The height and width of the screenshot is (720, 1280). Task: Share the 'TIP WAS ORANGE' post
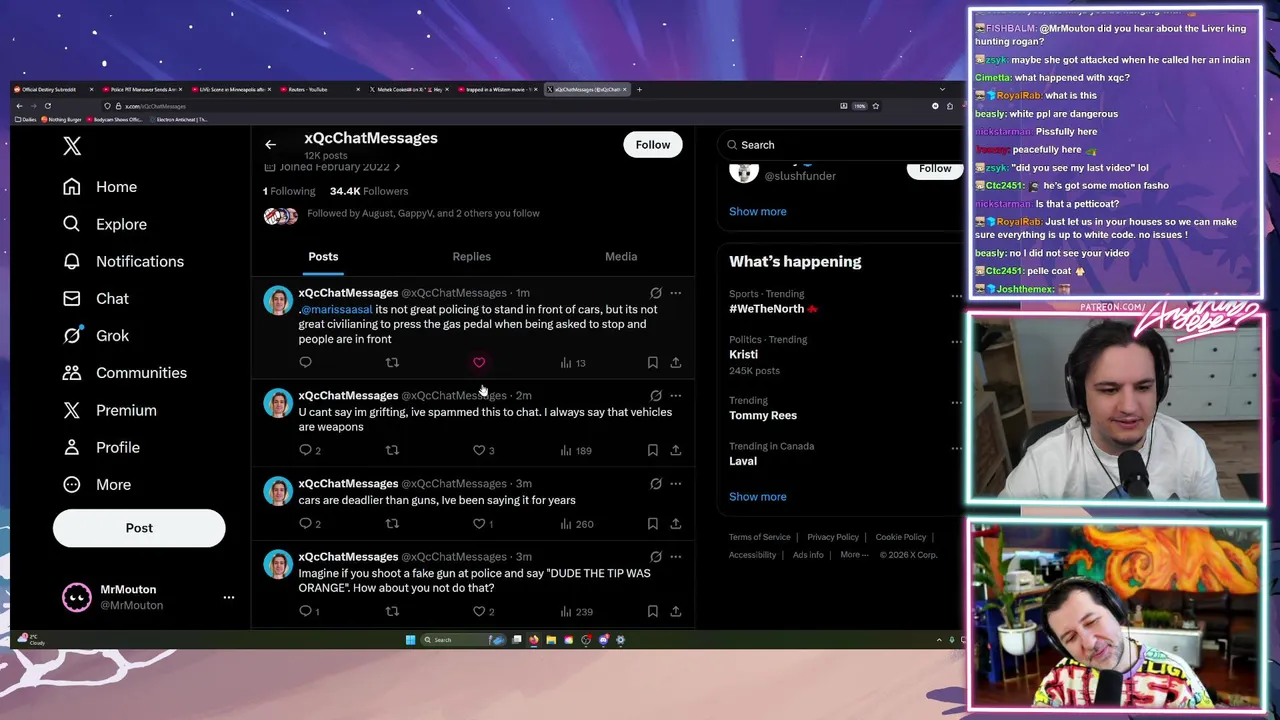click(676, 611)
